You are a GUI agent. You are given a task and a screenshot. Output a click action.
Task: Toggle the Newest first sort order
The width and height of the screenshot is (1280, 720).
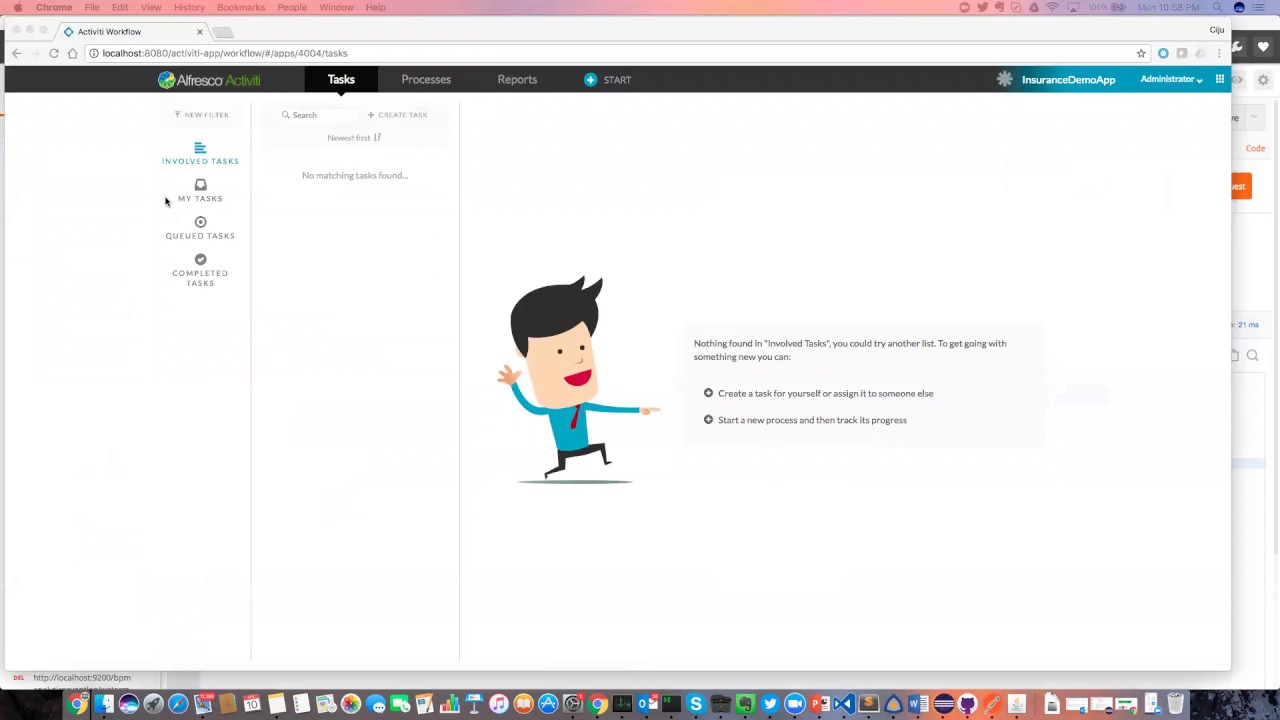354,138
